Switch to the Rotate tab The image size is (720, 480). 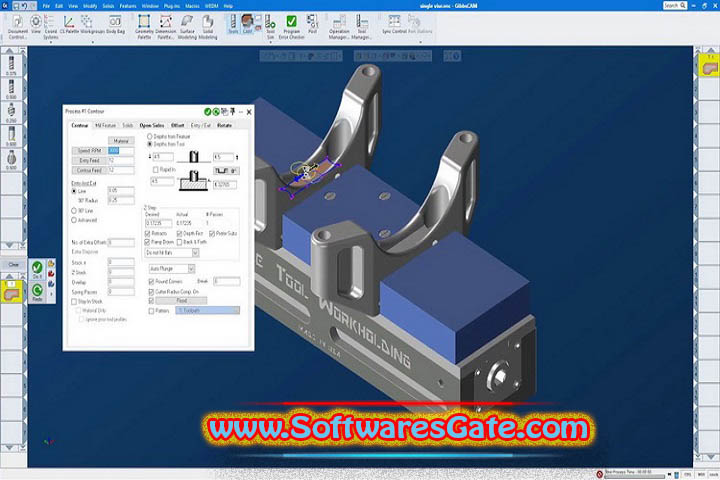tap(225, 125)
